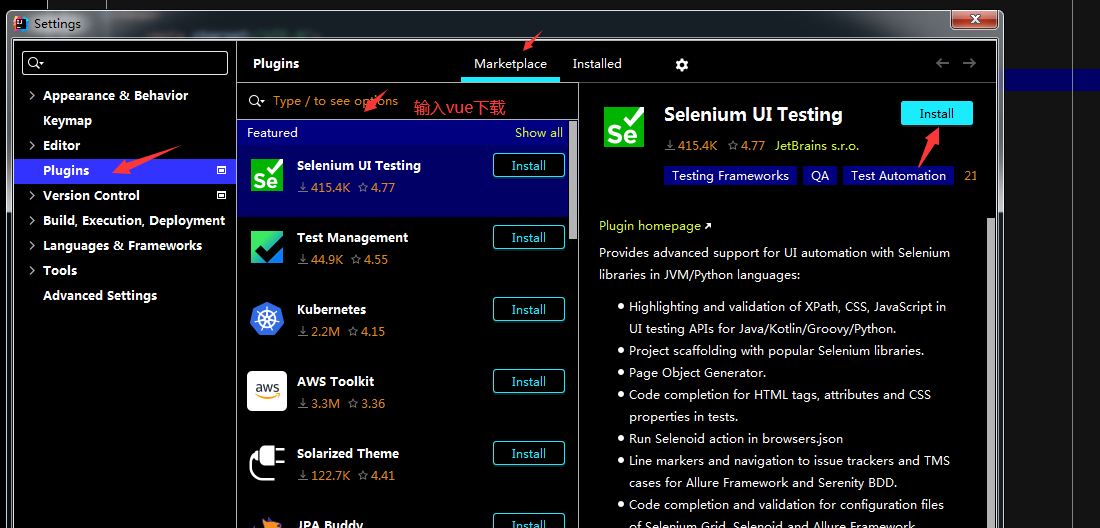Open Advanced Settings page
Screen dimensions: 1100x528
[100, 295]
